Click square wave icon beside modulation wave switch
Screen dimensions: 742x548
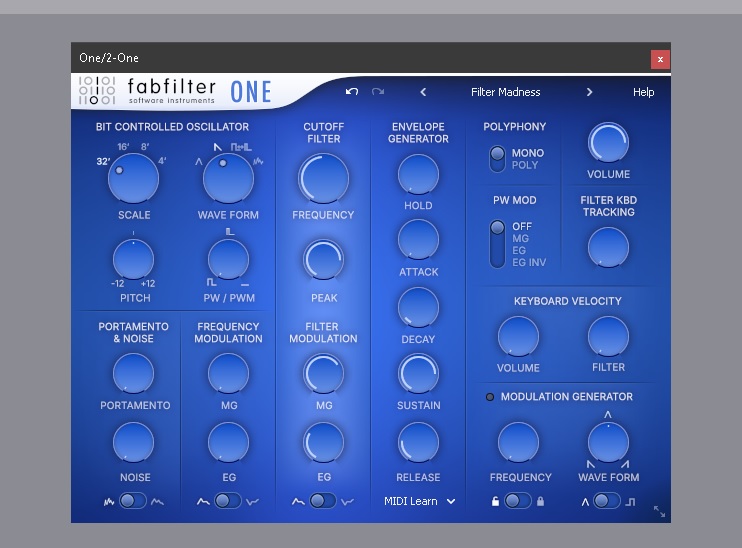pos(630,502)
